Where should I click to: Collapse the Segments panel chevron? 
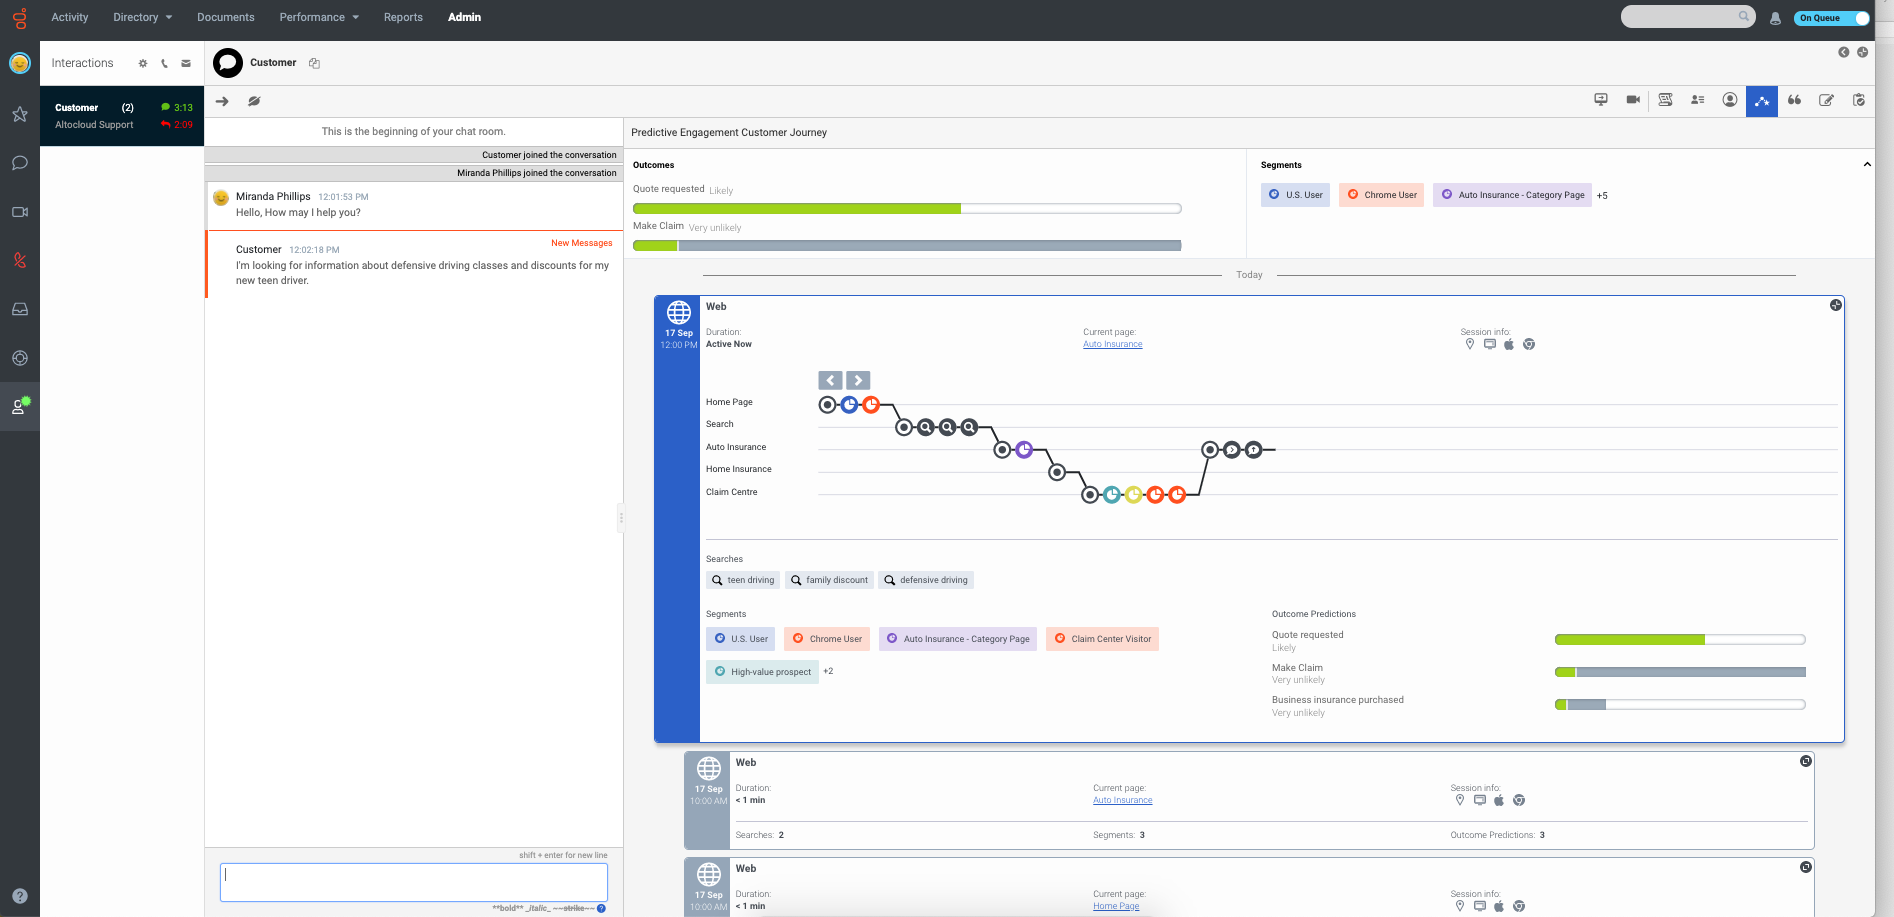1867,163
